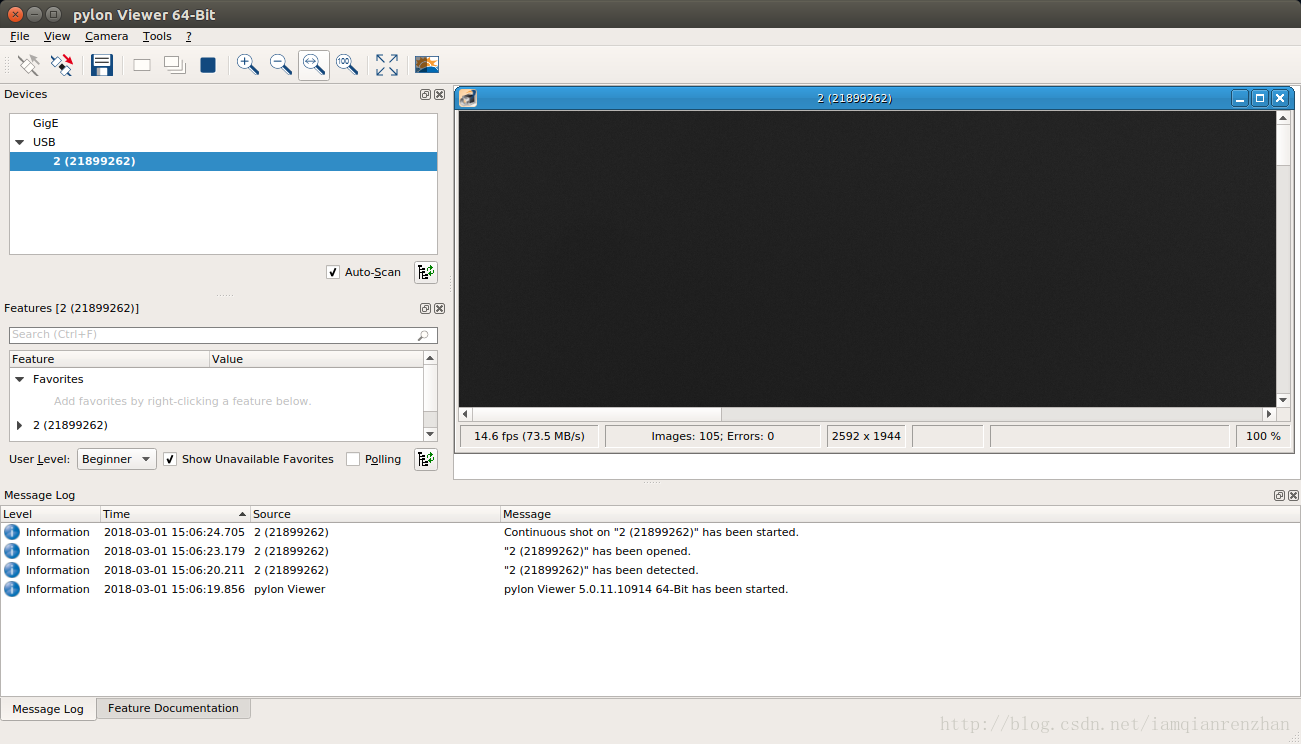
Task: Click the image display picture icon in toolbar
Action: point(427,65)
